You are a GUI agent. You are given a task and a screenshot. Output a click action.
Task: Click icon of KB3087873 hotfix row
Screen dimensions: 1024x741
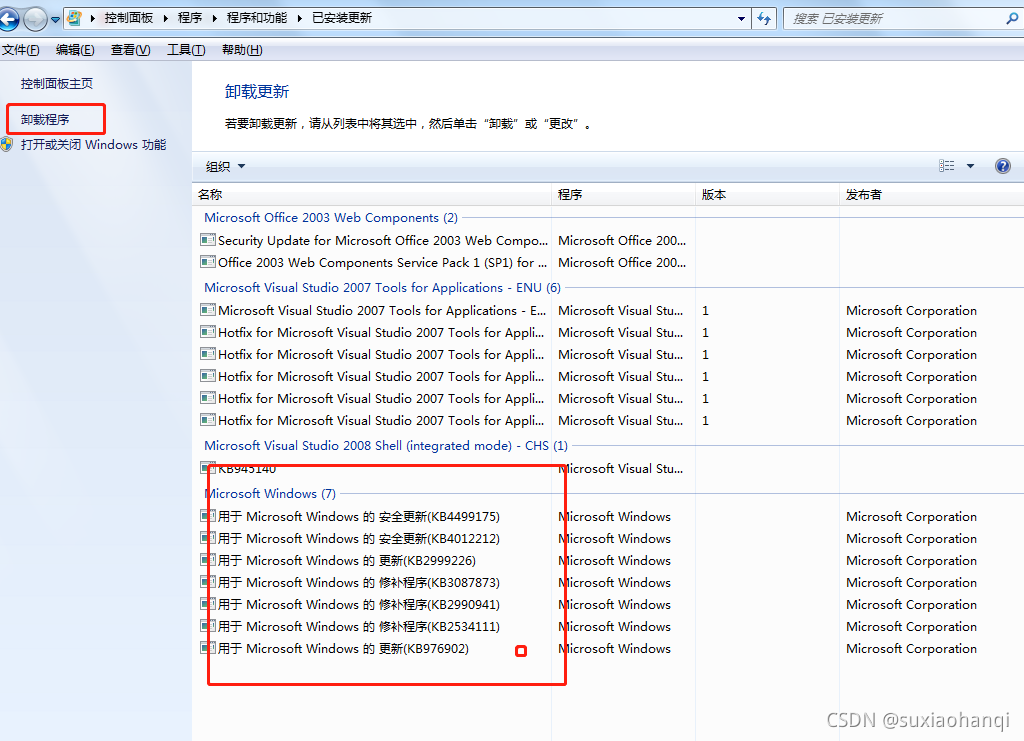coord(208,582)
